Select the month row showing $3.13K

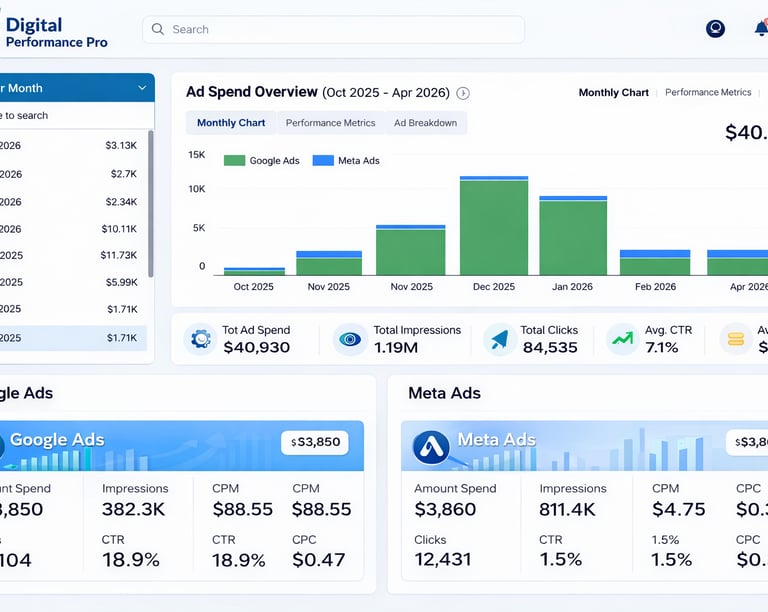(73, 145)
